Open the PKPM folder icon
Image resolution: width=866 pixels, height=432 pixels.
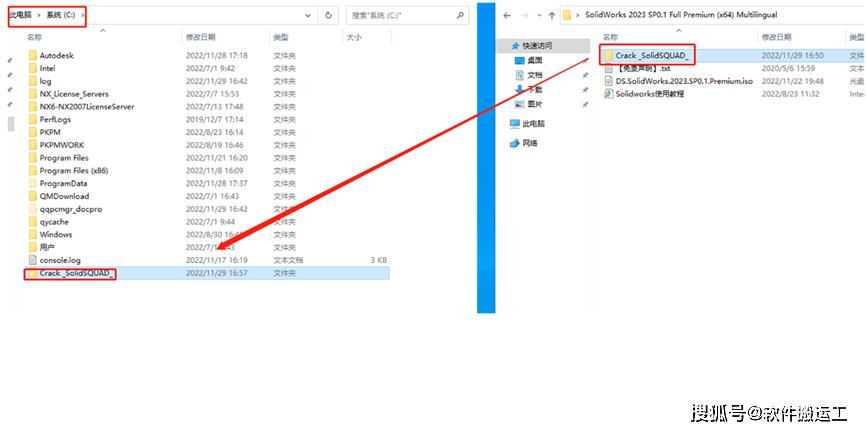coord(33,132)
